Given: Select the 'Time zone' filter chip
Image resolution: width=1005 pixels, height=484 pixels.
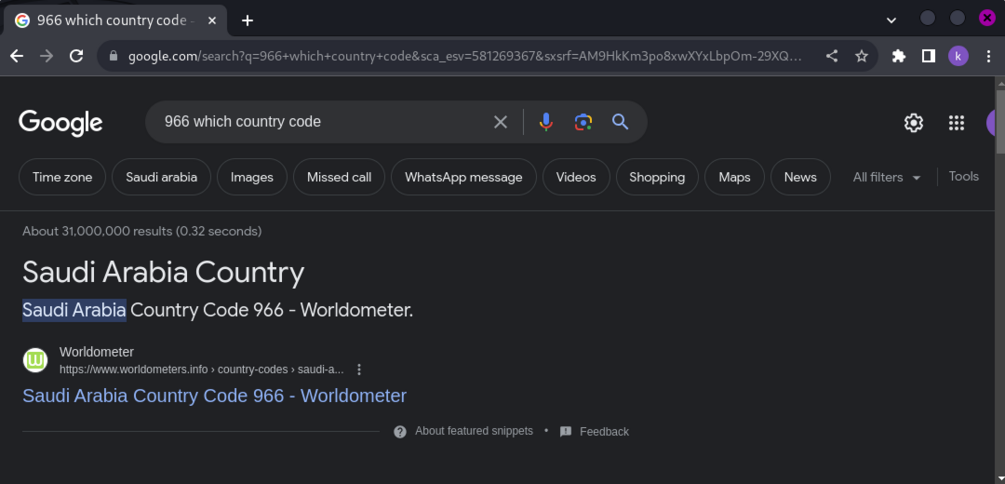Looking at the screenshot, I should 62,177.
